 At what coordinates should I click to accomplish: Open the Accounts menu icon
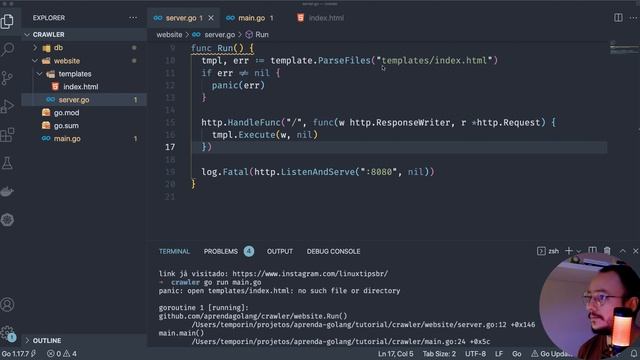click(7, 304)
